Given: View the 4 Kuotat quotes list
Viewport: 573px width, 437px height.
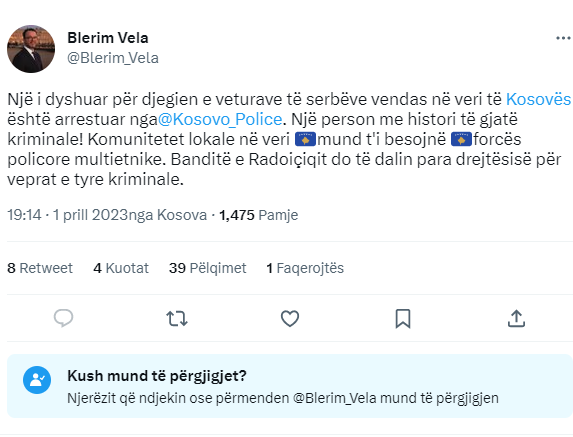Looking at the screenshot, I should [x=121, y=268].
